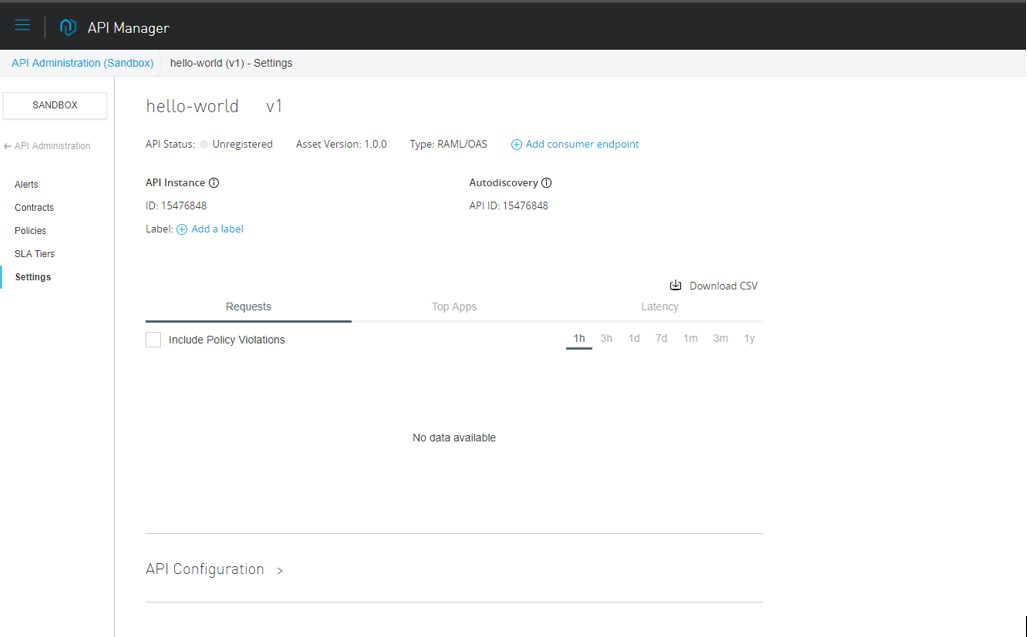Enable Include Policy Violations checkbox
Screen dimensions: 1027x637
(x=153, y=340)
